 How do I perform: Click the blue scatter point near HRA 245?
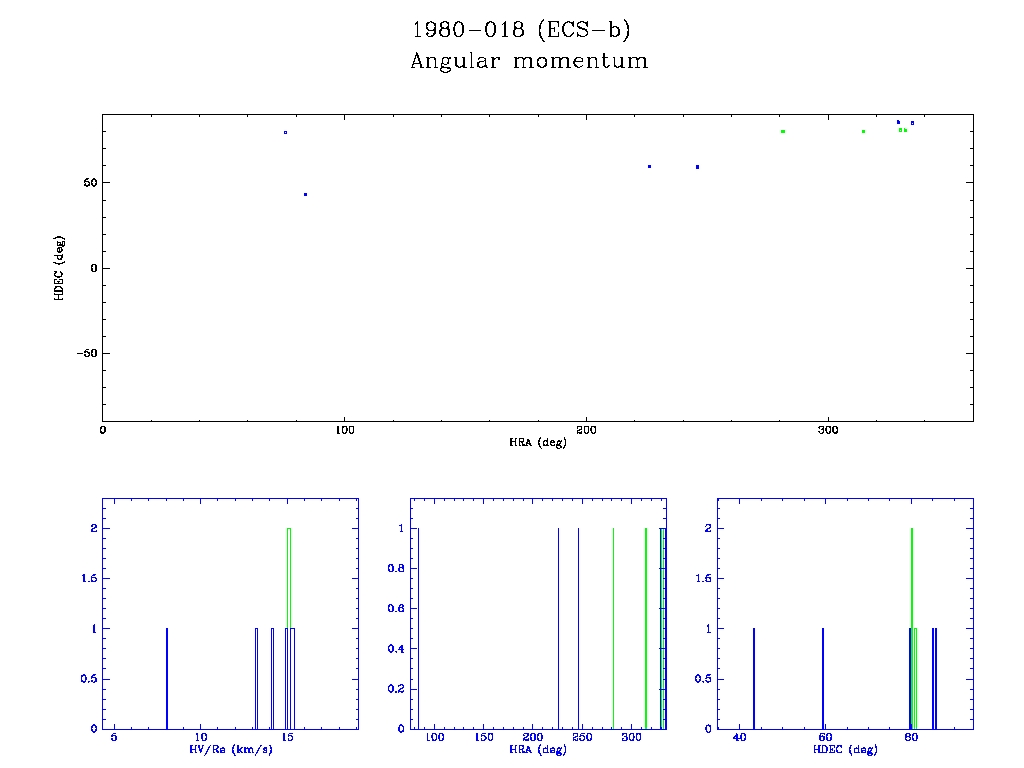pos(697,167)
